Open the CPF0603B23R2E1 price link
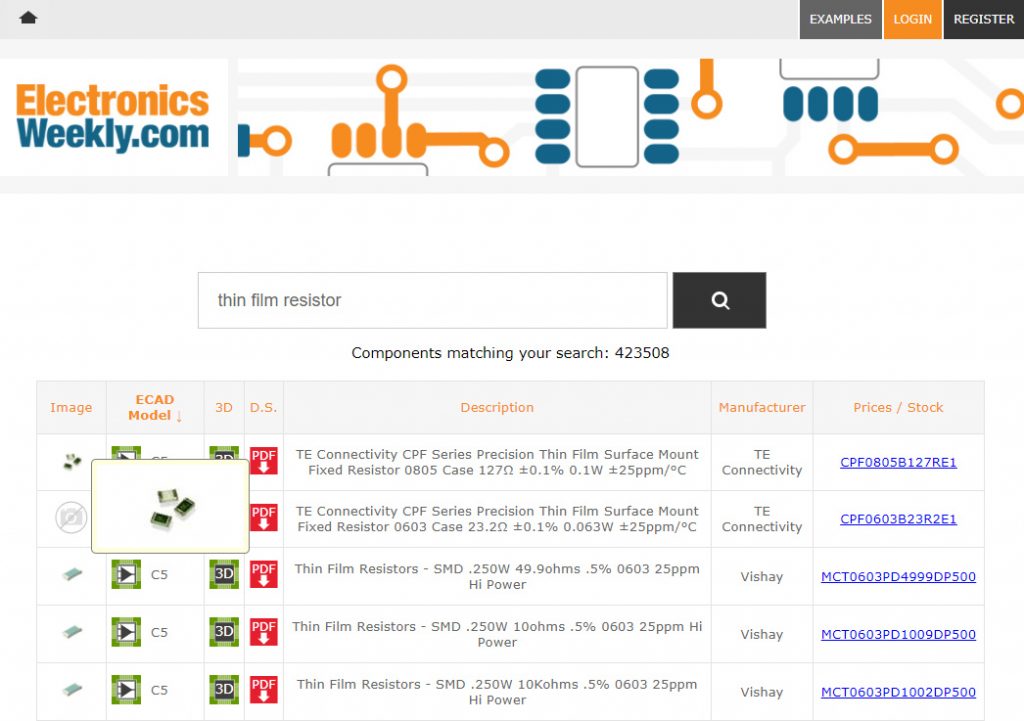 pos(898,519)
